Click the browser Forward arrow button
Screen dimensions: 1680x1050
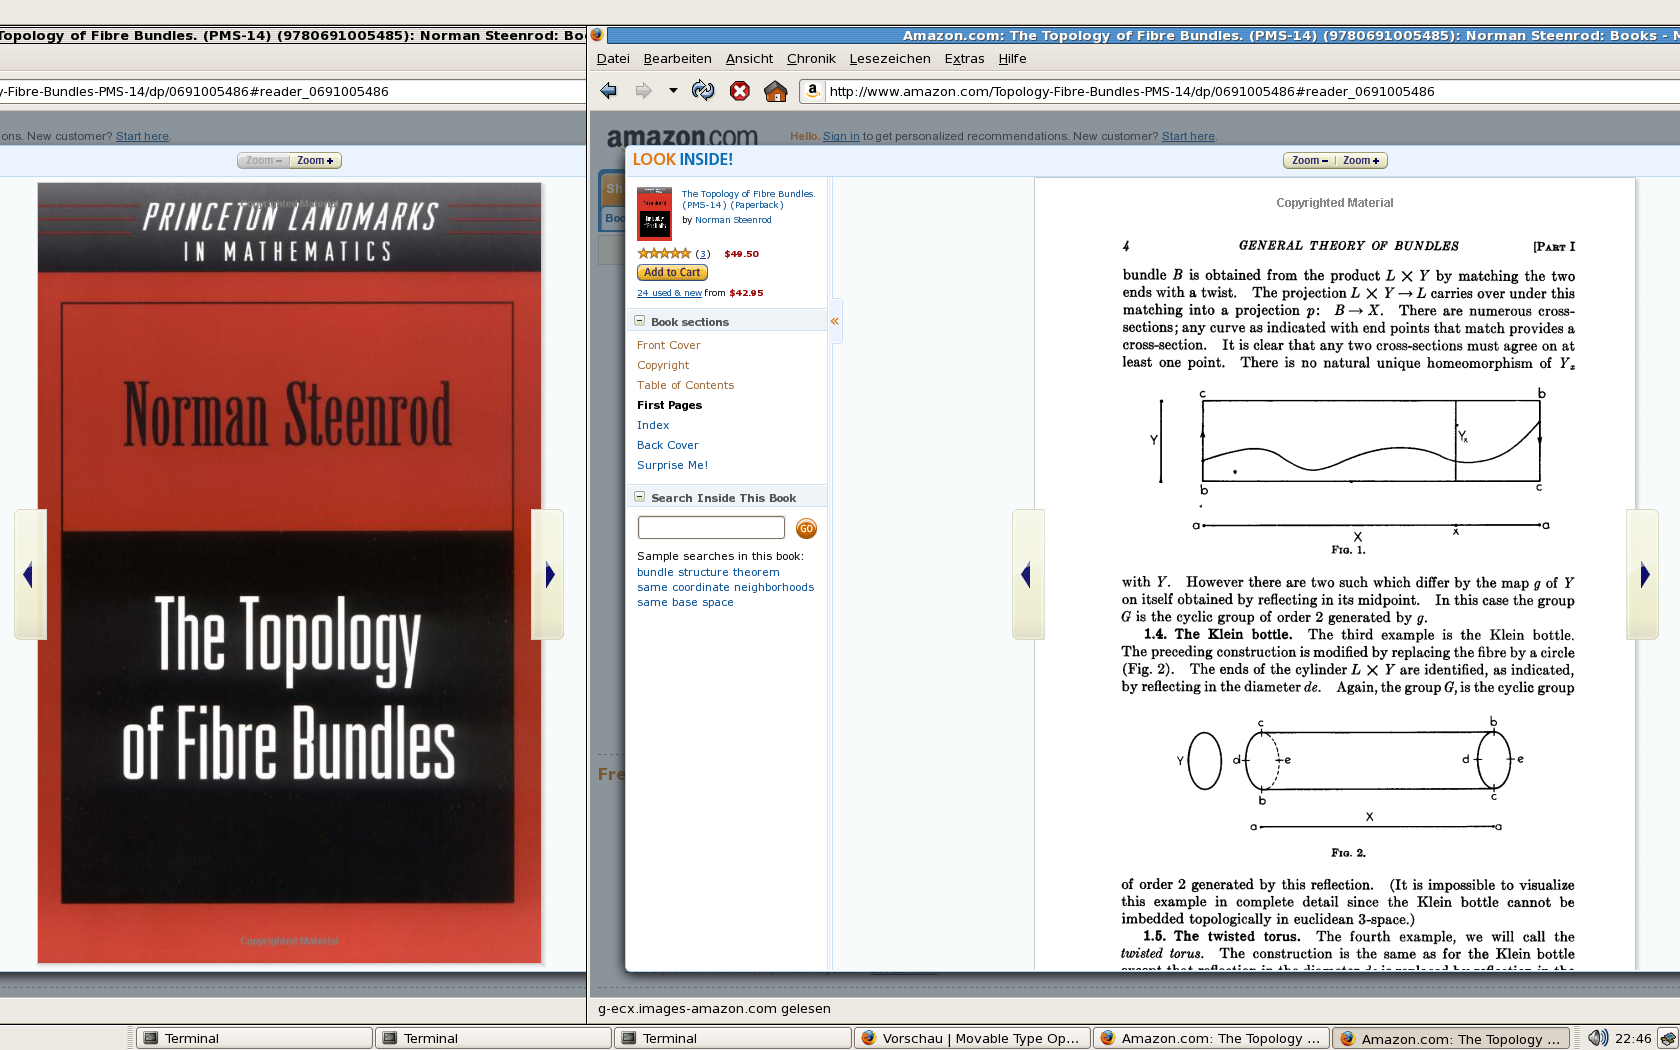[x=643, y=91]
